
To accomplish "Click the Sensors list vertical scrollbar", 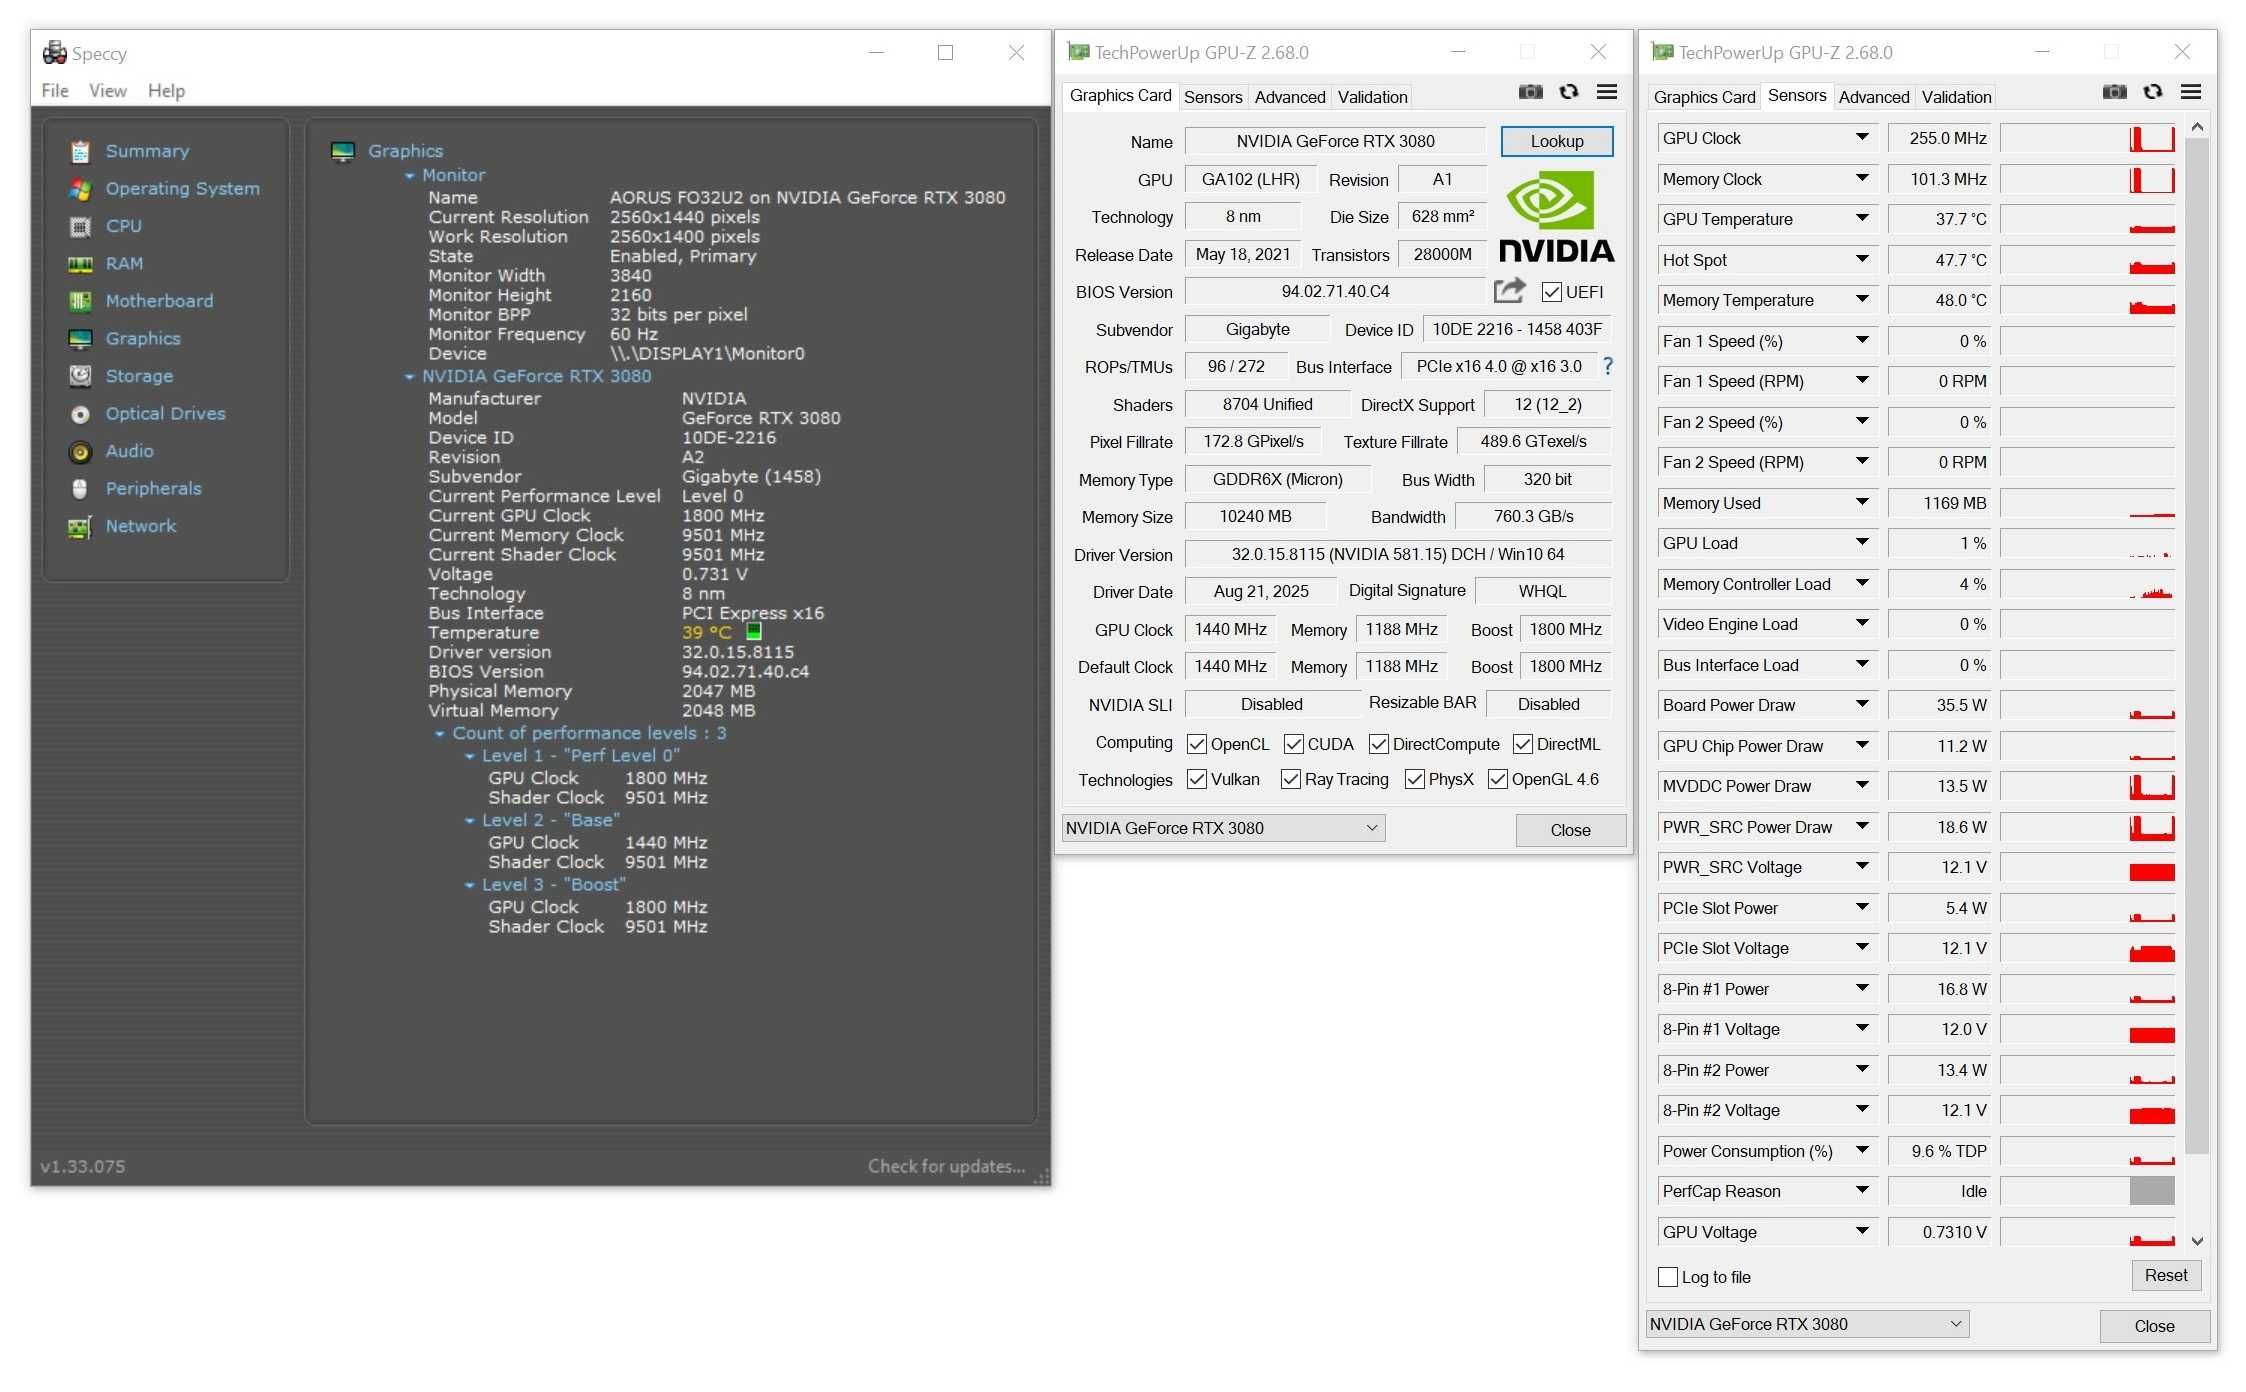I will coord(2197,646).
